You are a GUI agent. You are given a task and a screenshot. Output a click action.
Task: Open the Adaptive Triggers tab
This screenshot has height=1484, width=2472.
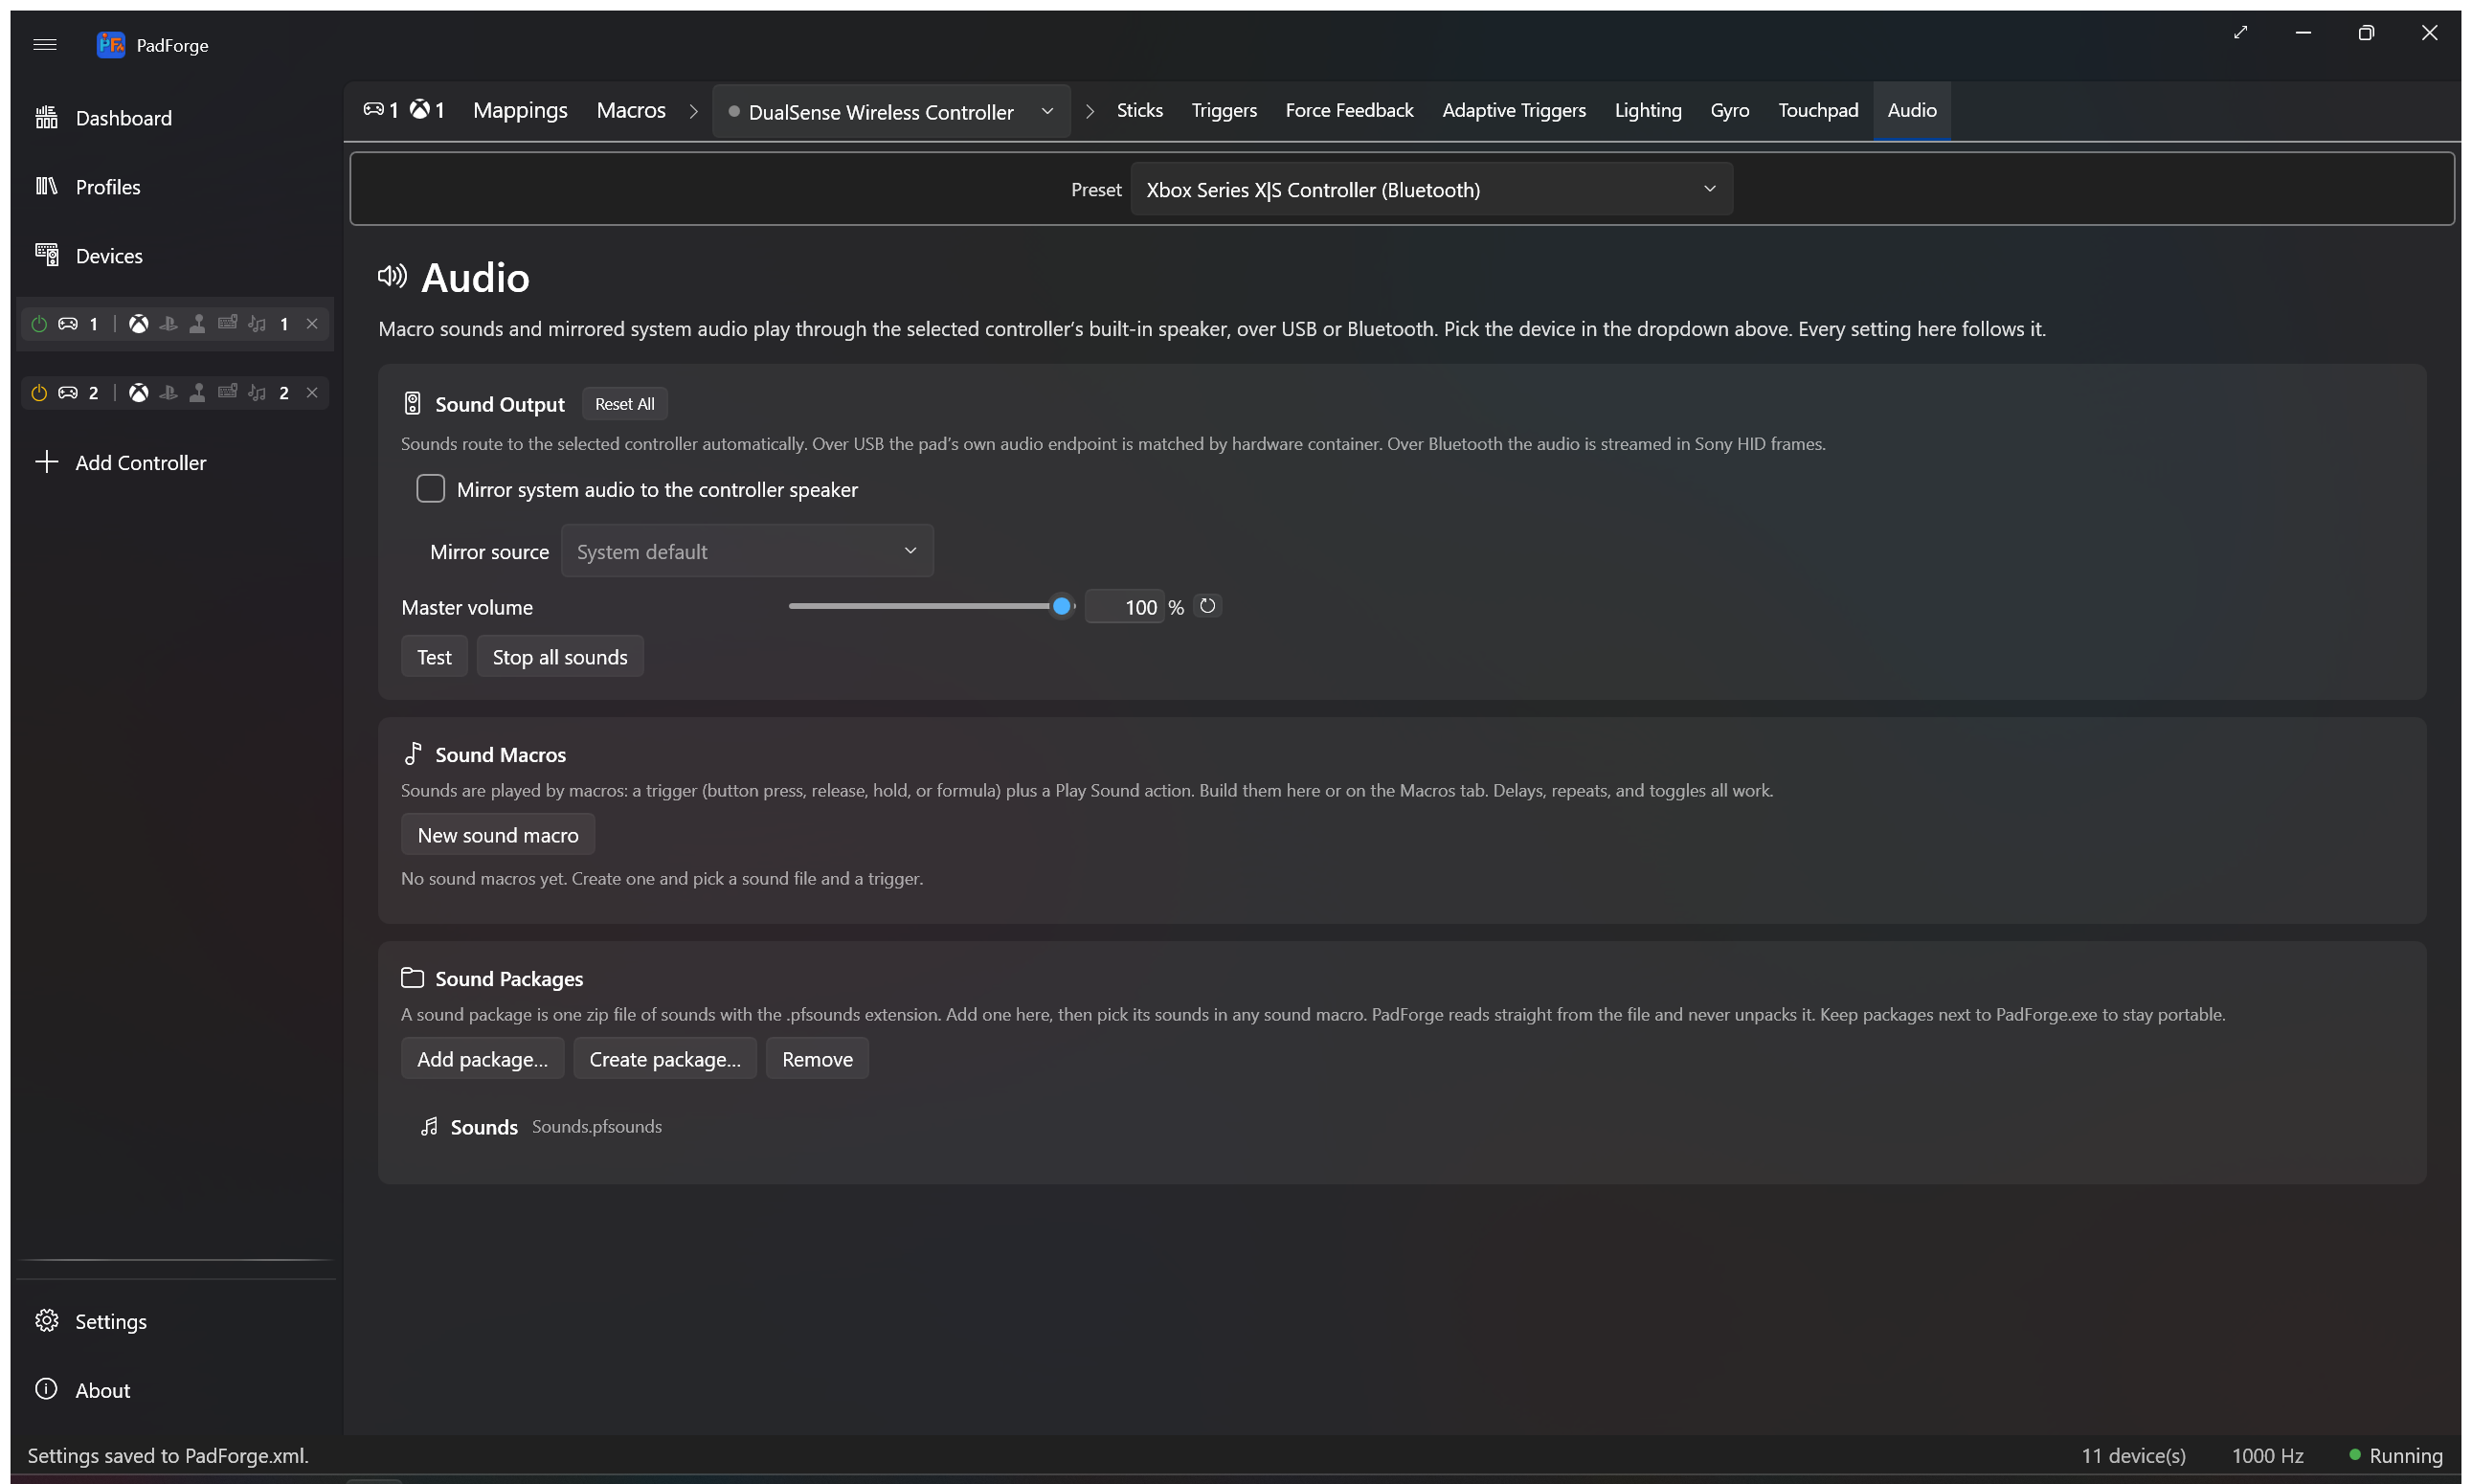point(1514,110)
